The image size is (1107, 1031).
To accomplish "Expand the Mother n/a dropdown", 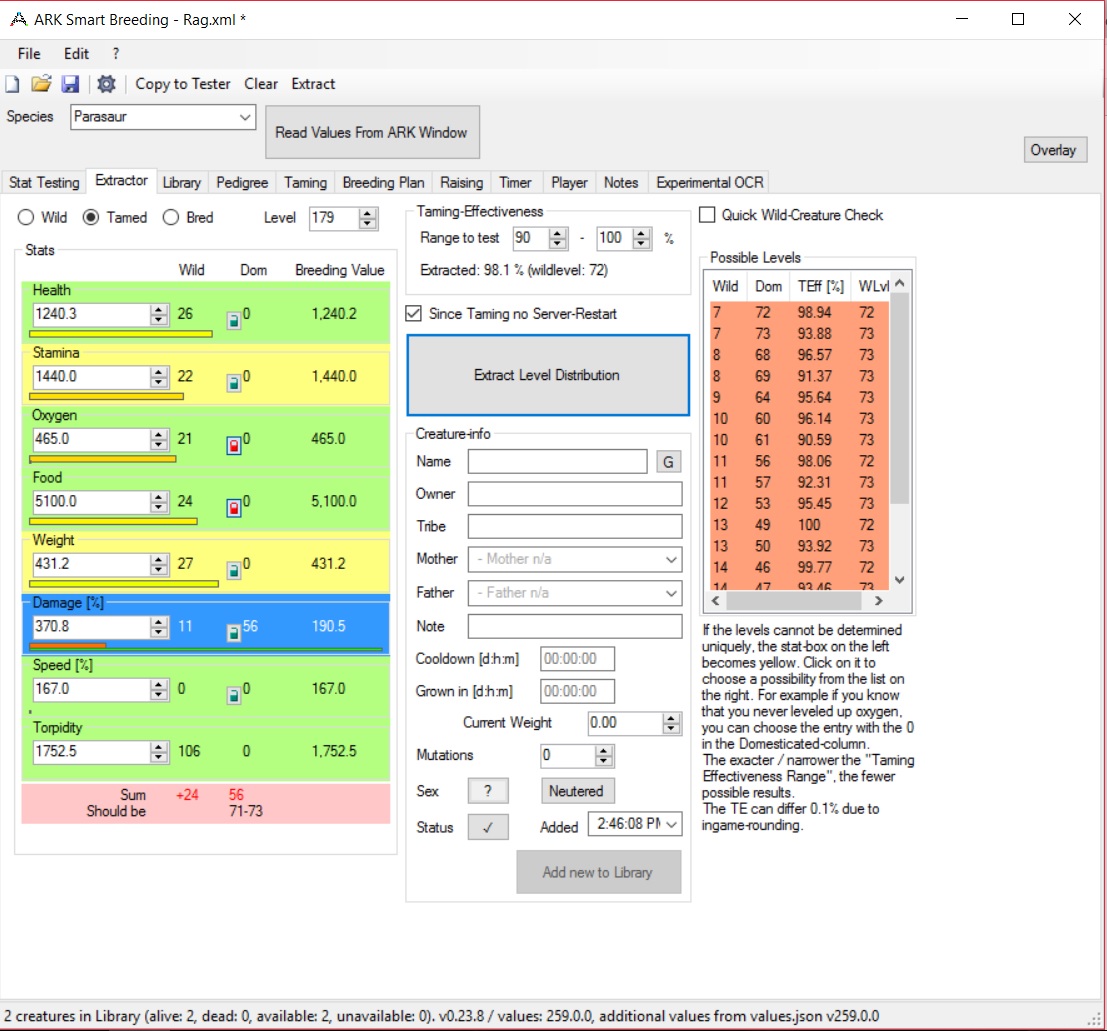I will coord(673,559).
